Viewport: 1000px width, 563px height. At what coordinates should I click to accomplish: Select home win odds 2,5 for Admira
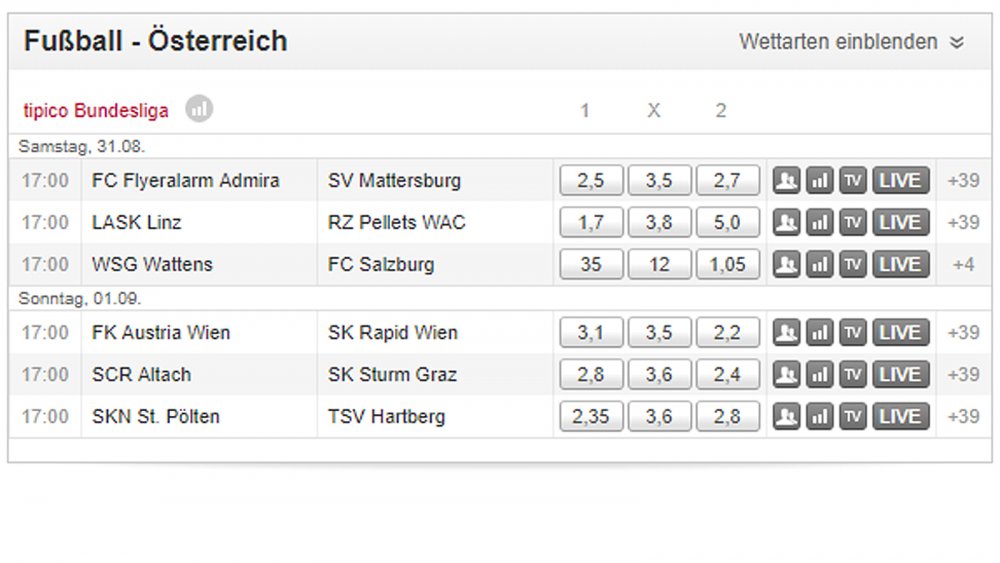point(591,180)
